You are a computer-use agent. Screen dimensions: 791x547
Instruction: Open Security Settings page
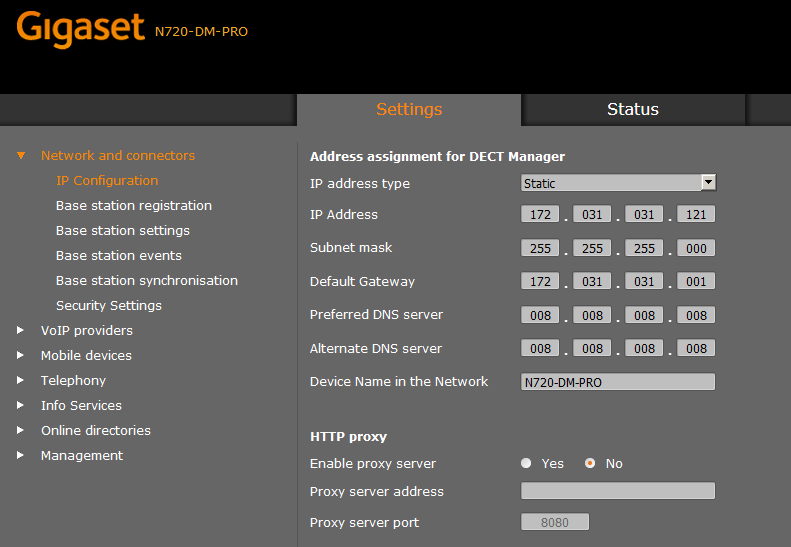click(x=109, y=305)
